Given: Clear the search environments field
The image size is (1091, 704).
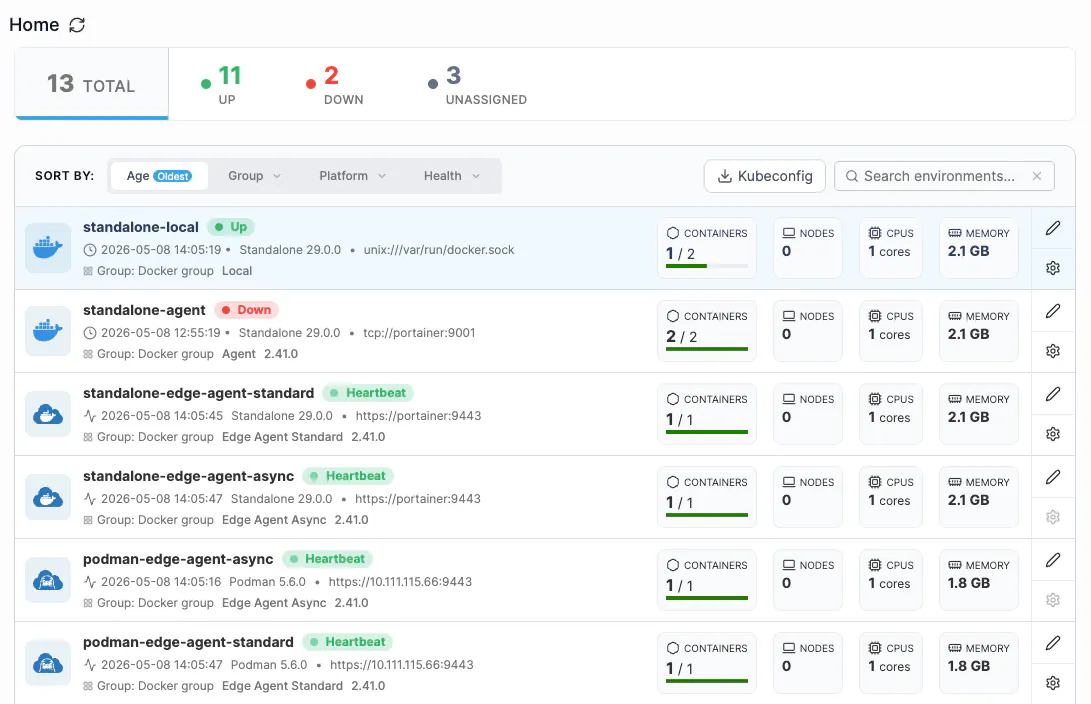Looking at the screenshot, I should click(1037, 176).
